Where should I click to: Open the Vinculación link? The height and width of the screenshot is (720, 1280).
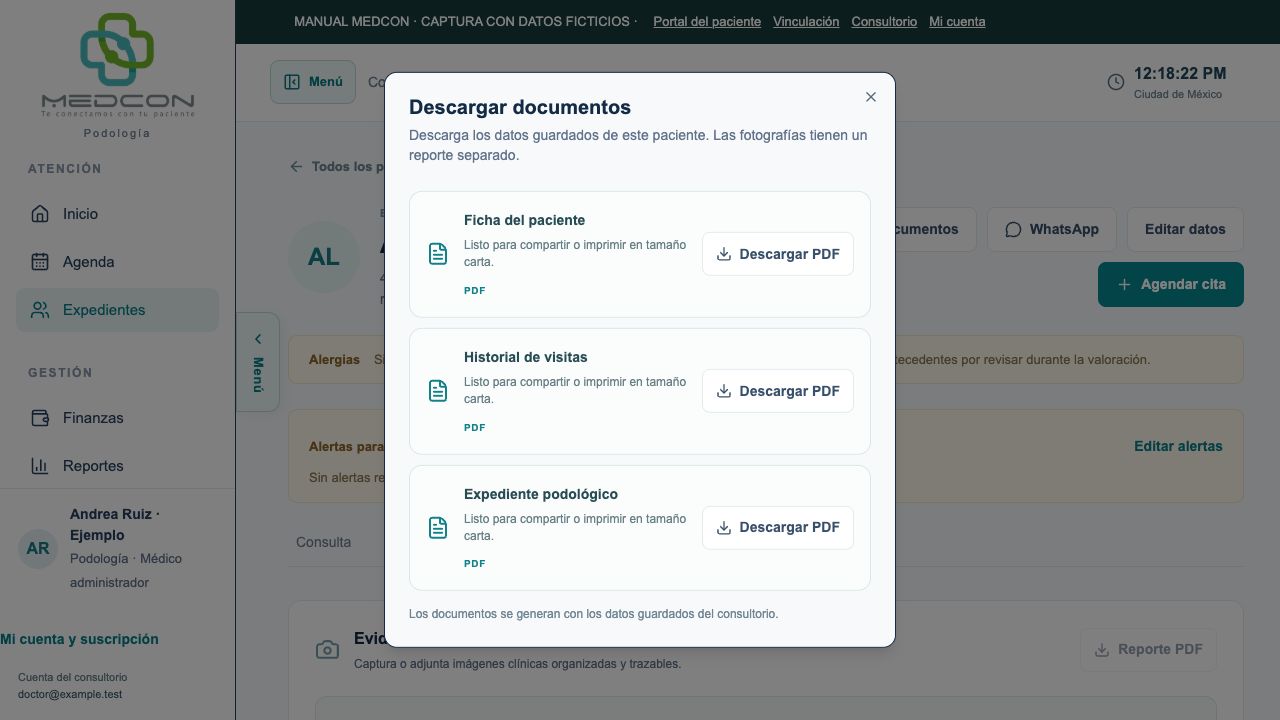[x=806, y=21]
